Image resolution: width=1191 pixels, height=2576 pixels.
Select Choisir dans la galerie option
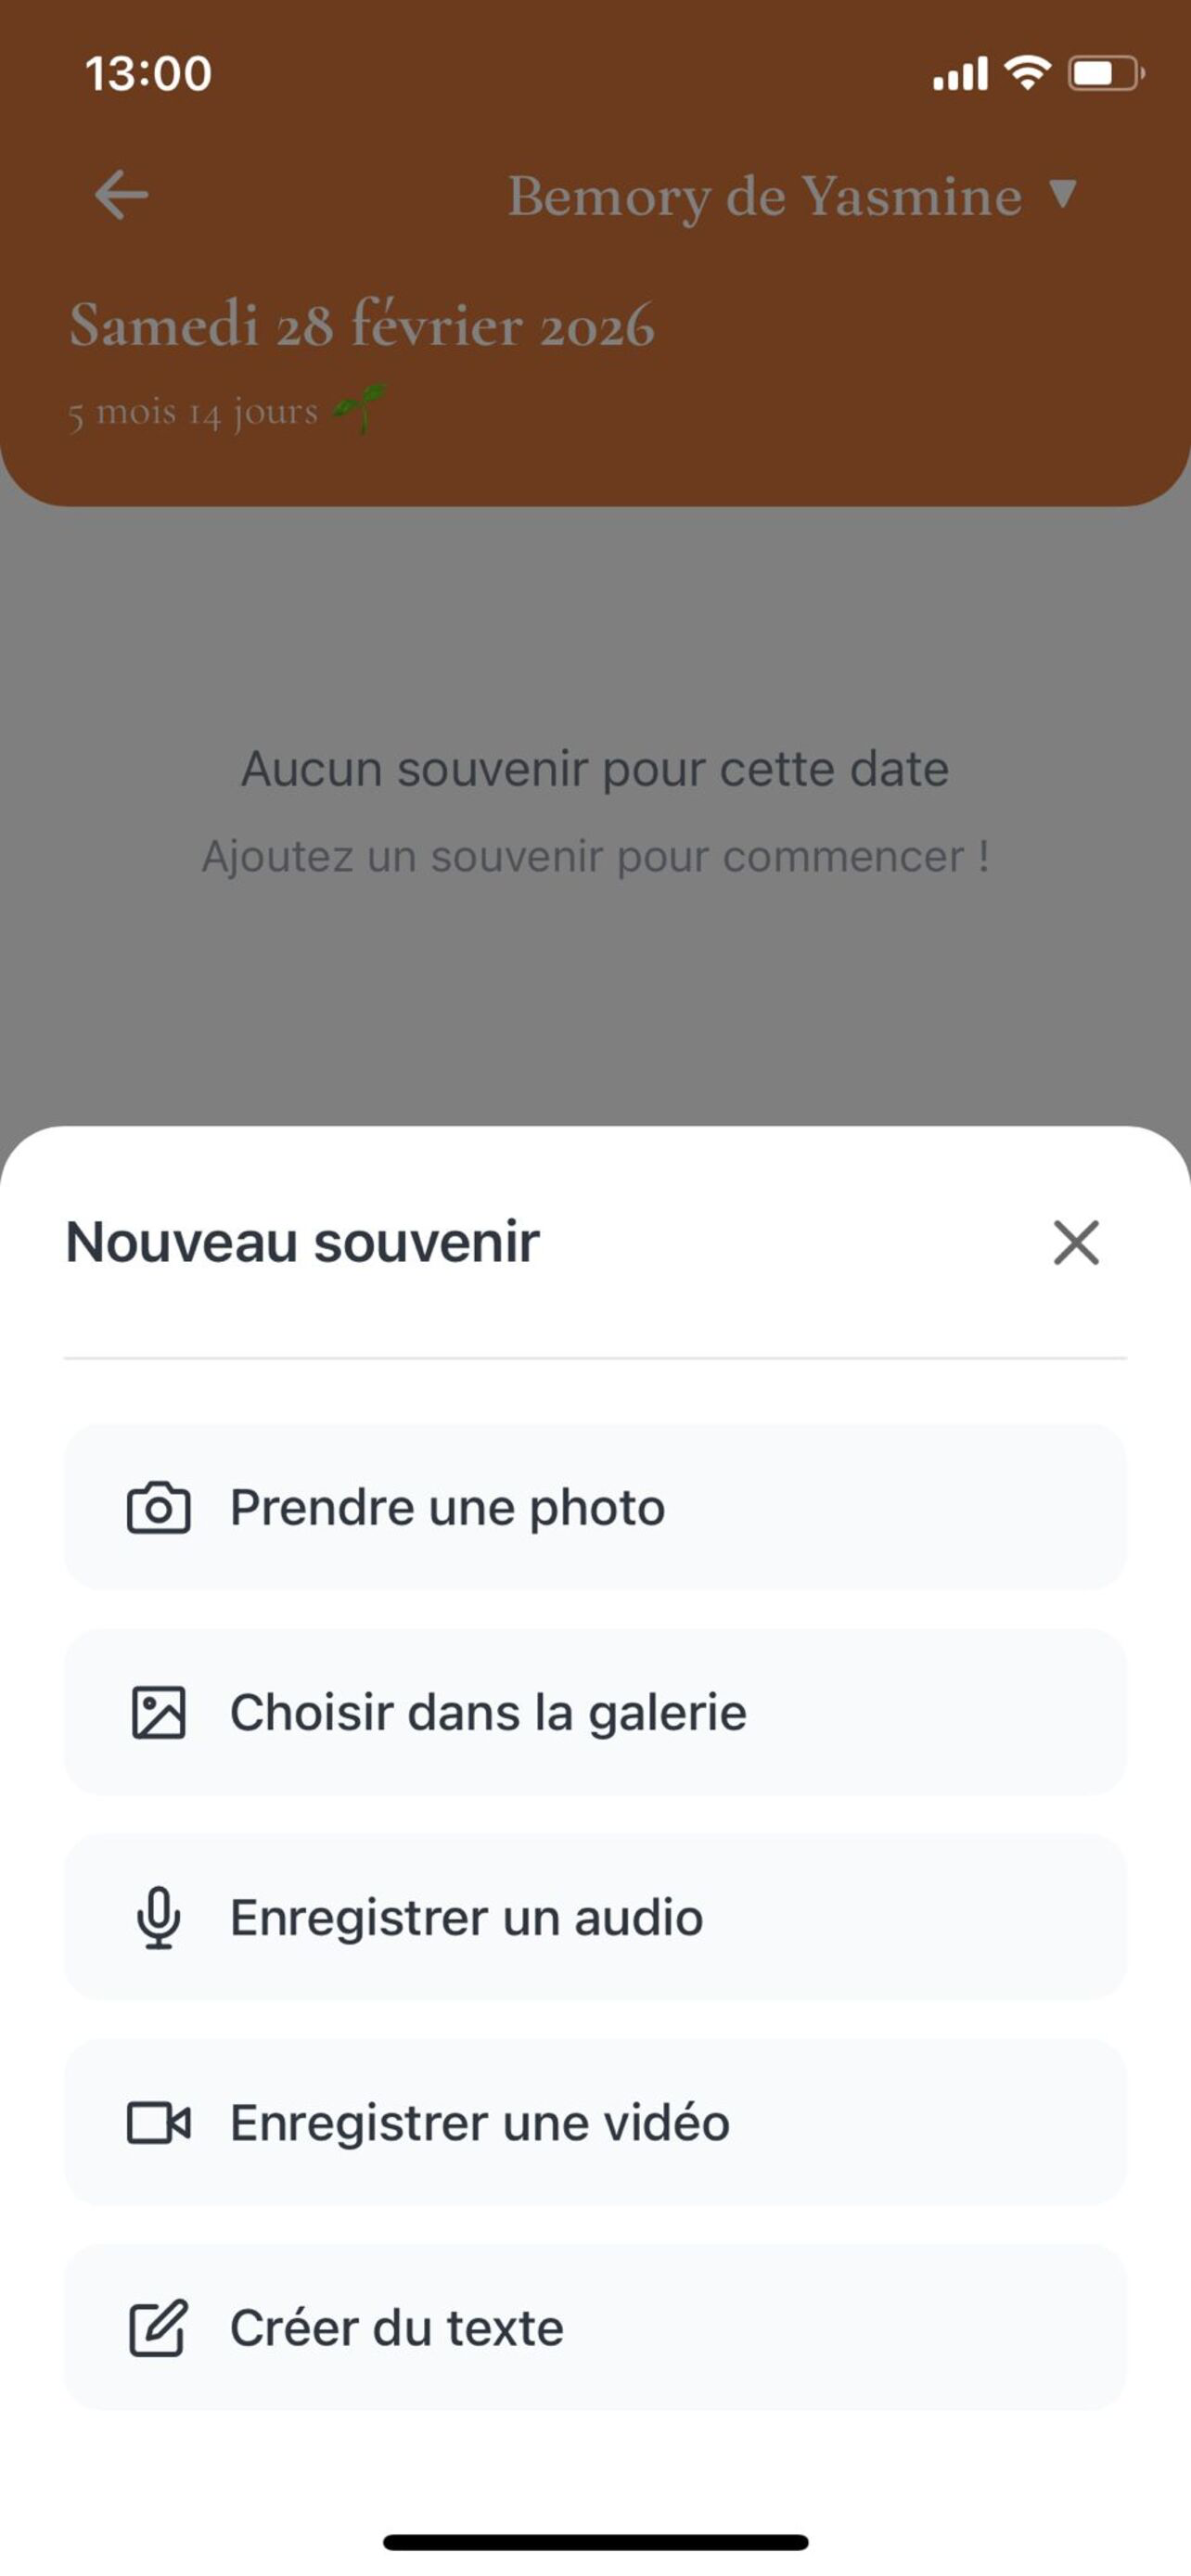click(x=595, y=1712)
